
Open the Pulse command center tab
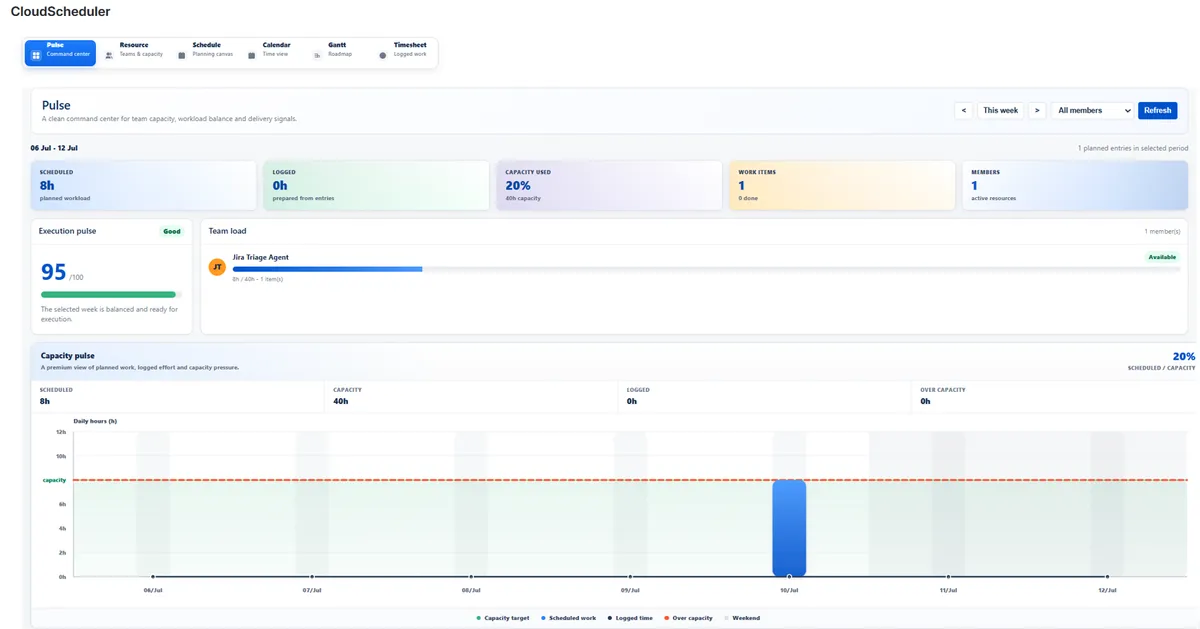60,53
